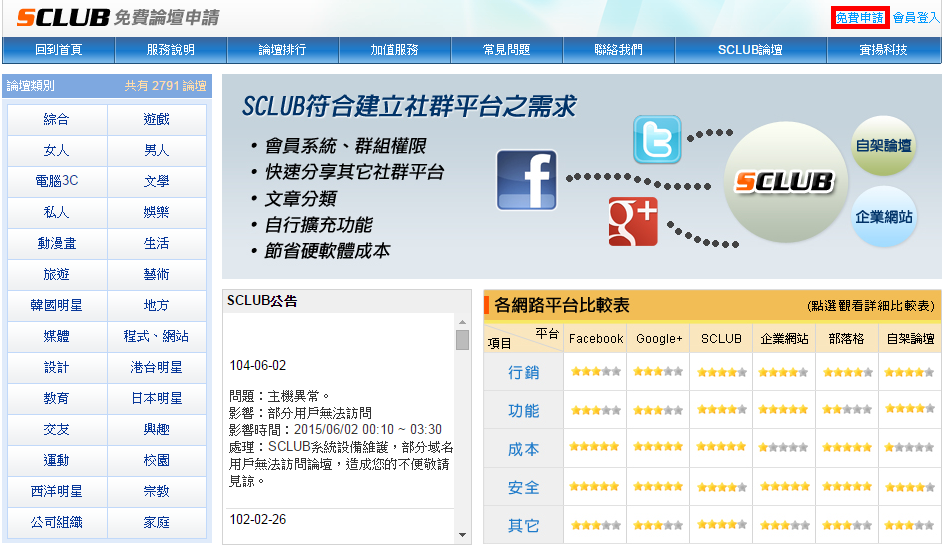Image resolution: width=944 pixels, height=547 pixels.
Task: Select the 興趣 forum category
Action: point(157,430)
